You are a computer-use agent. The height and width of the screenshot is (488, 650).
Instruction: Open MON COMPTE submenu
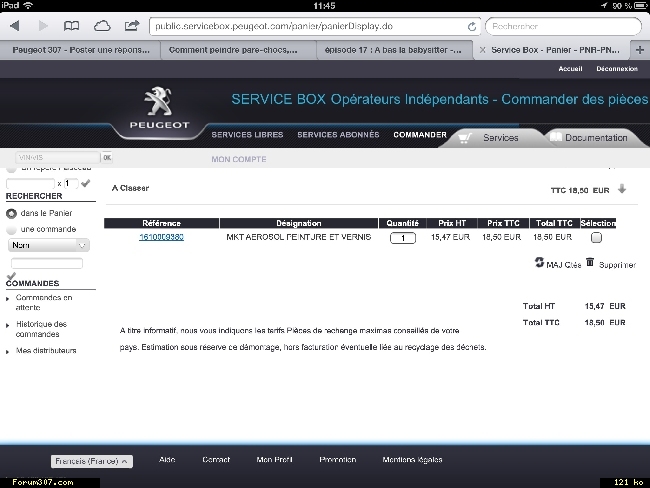(x=239, y=159)
